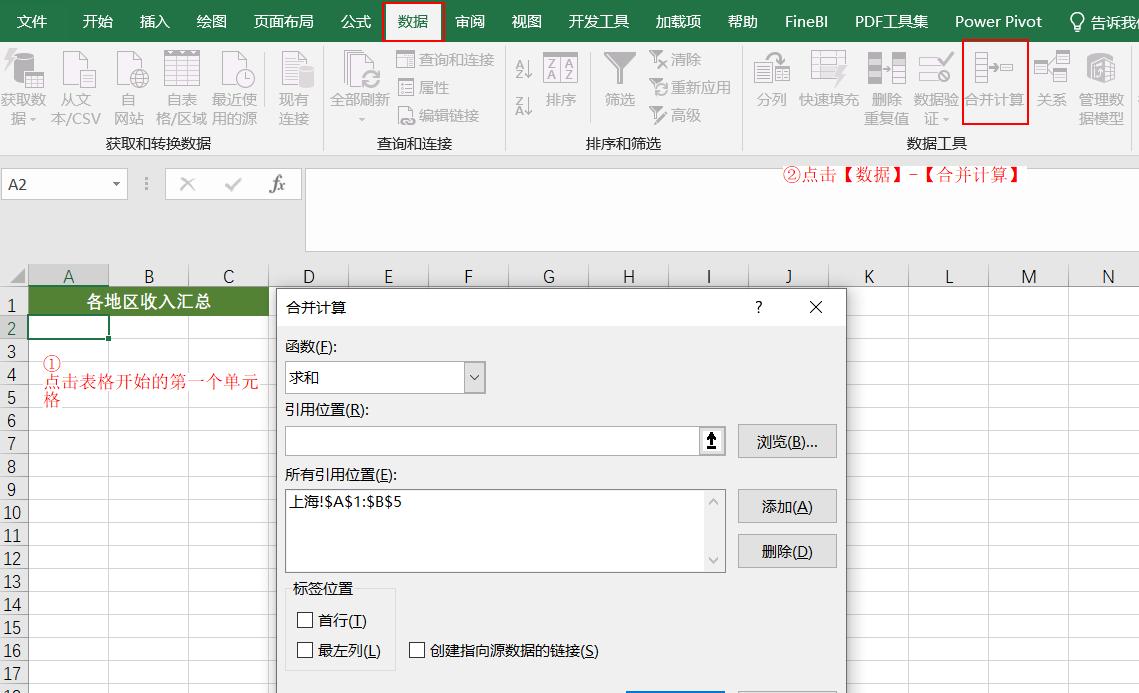Click the 属性 (Properties) ribbon item
This screenshot has width=1139, height=693.
(x=424, y=87)
